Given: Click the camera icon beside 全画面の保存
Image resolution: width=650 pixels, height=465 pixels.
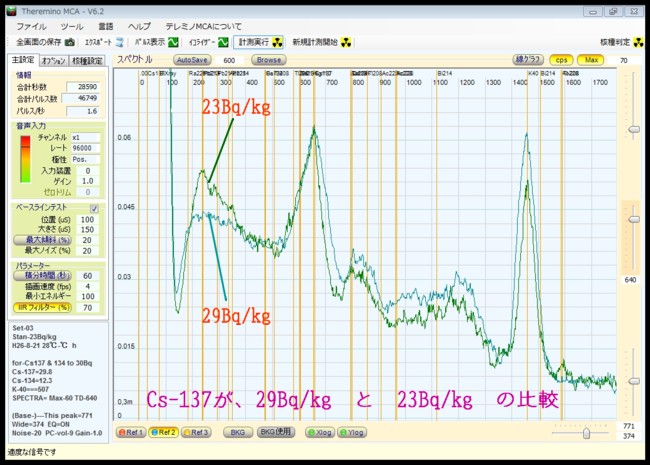Looking at the screenshot, I should (70, 42).
